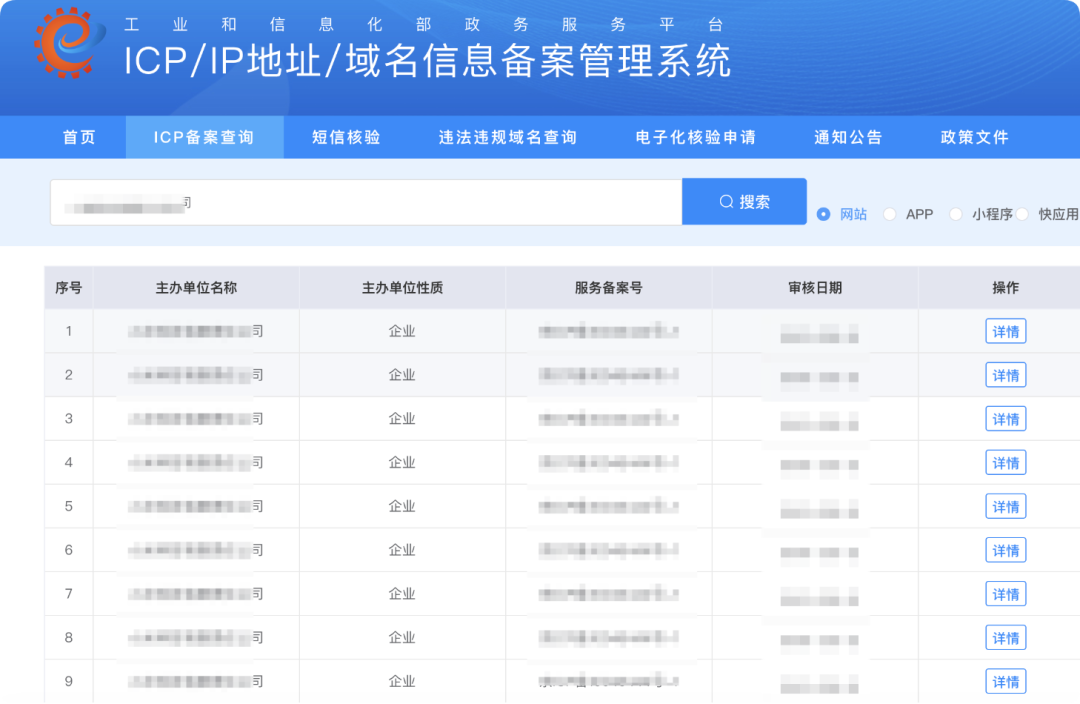Open 违法违规域名查询 tab
The image size is (1080, 704).
(508, 137)
